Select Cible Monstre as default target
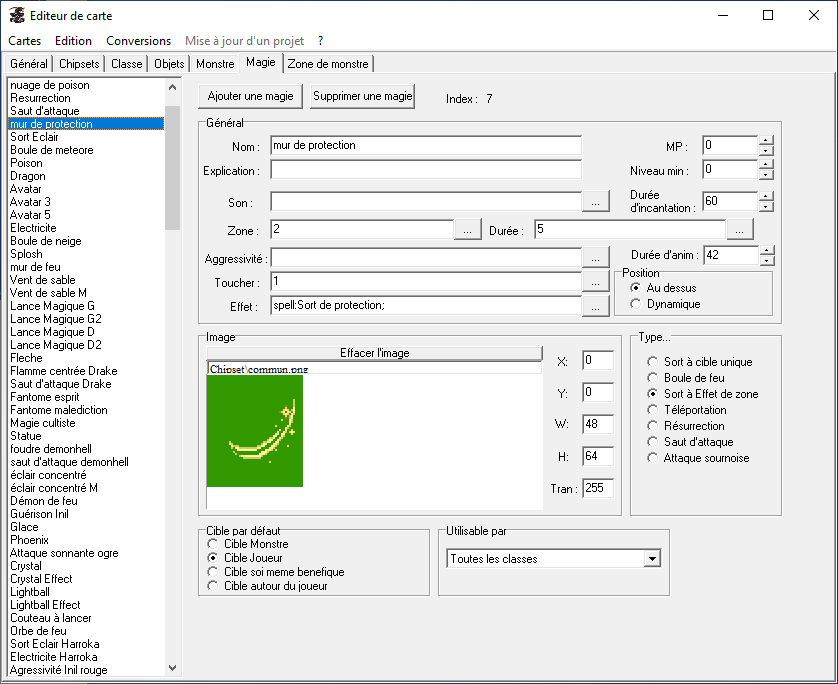Screen dimensions: 838x684 click(x=212, y=544)
